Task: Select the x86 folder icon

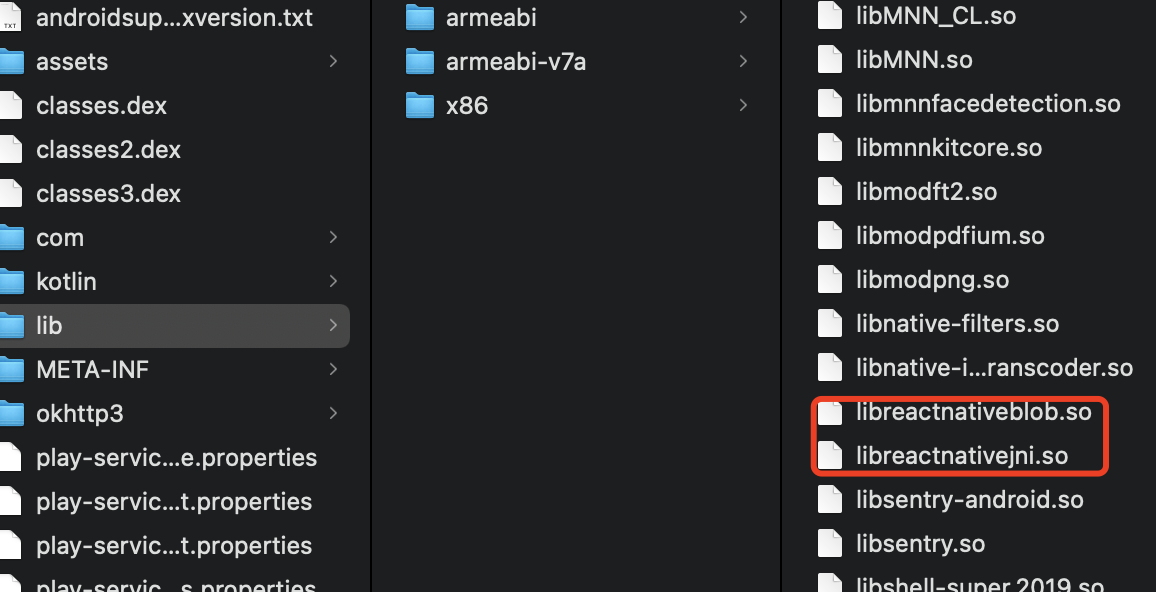Action: [x=419, y=105]
